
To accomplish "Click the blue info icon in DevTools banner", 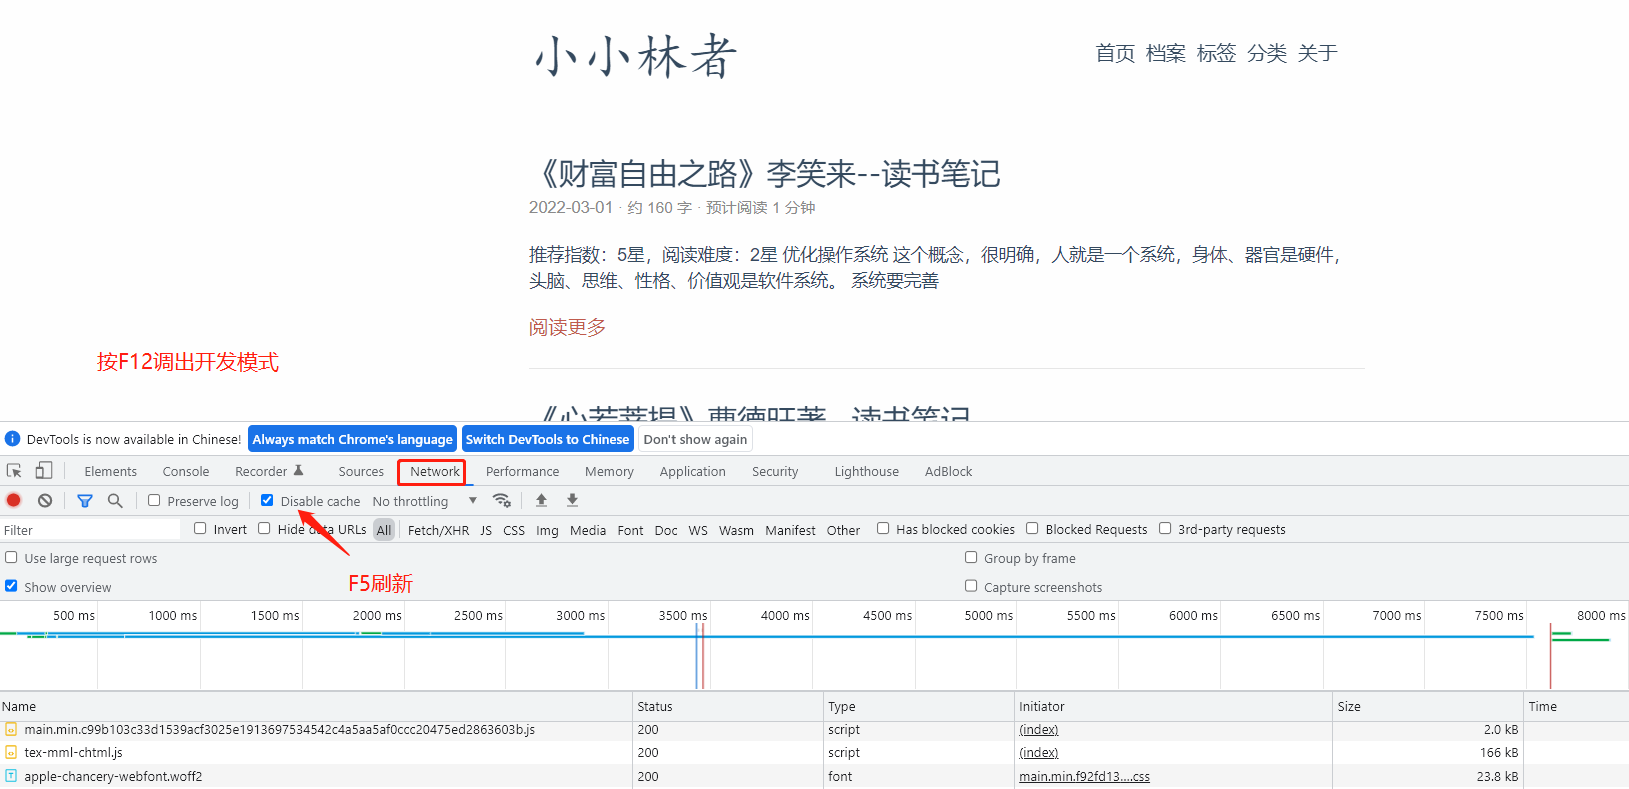I will pos(13,439).
